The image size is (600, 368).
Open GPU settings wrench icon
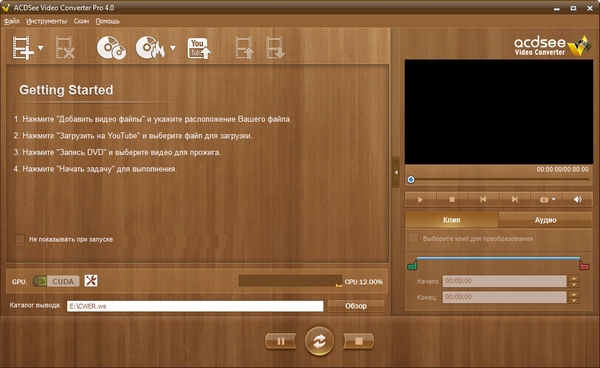pyautogui.click(x=91, y=281)
